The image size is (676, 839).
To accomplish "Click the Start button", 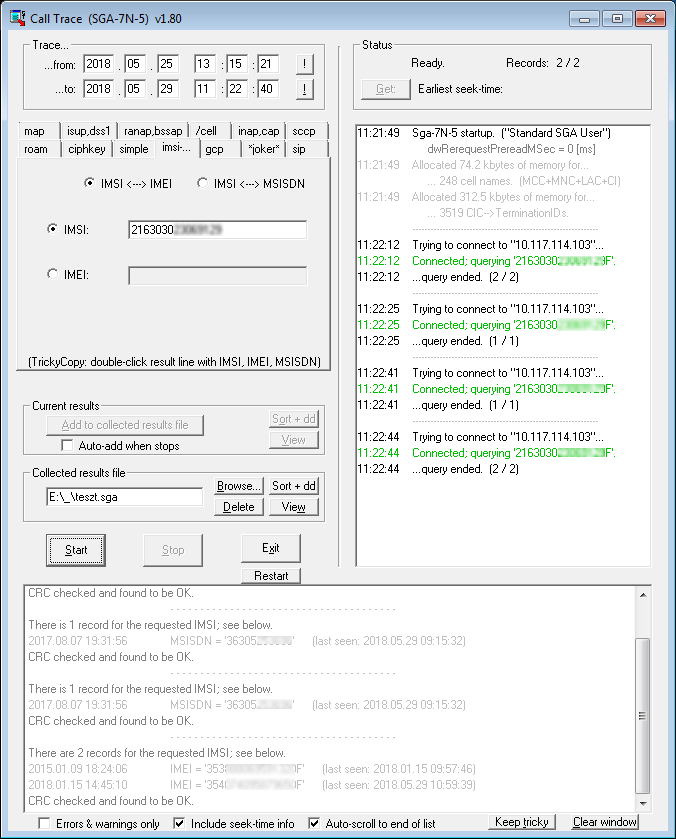I will [76, 550].
